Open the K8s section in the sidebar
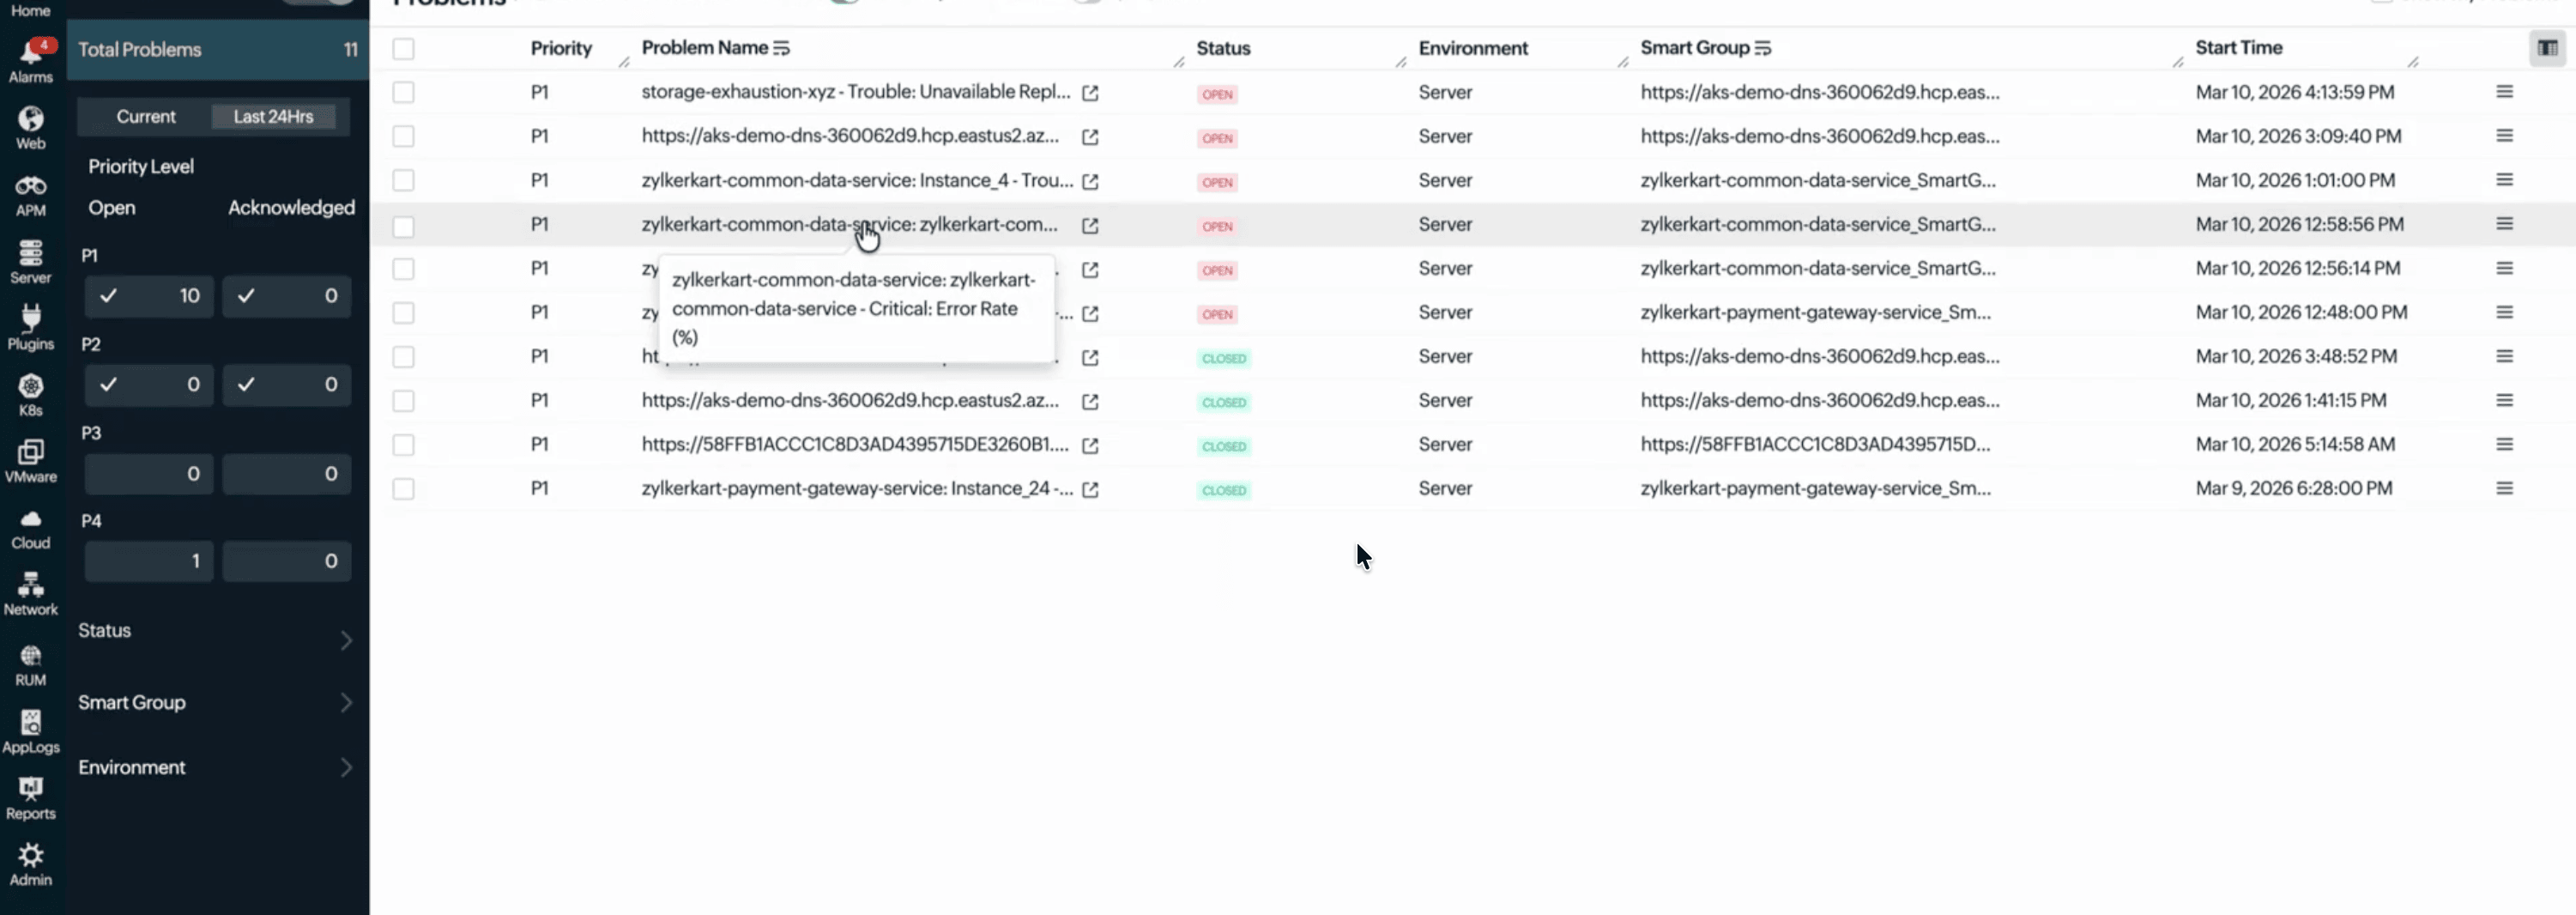Screen dimensions: 2576x915 click(x=31, y=395)
